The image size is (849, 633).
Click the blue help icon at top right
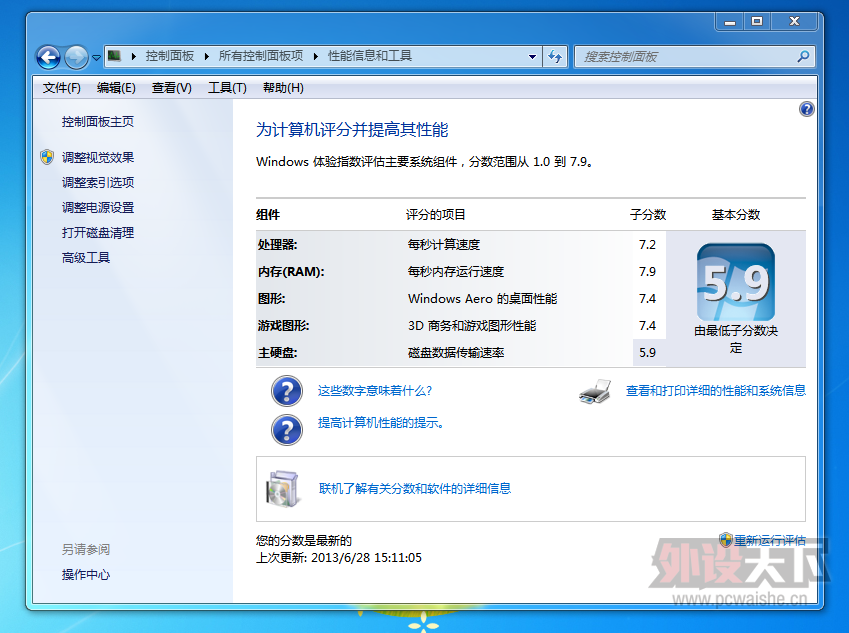tap(806, 109)
